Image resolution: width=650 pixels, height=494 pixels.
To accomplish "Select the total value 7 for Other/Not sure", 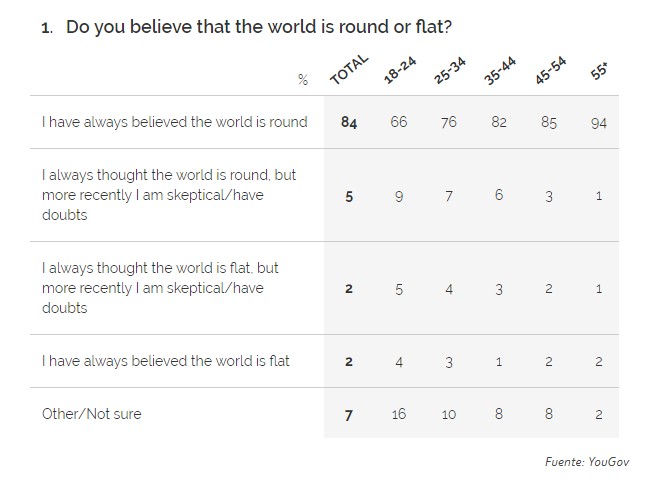I will tap(349, 414).
